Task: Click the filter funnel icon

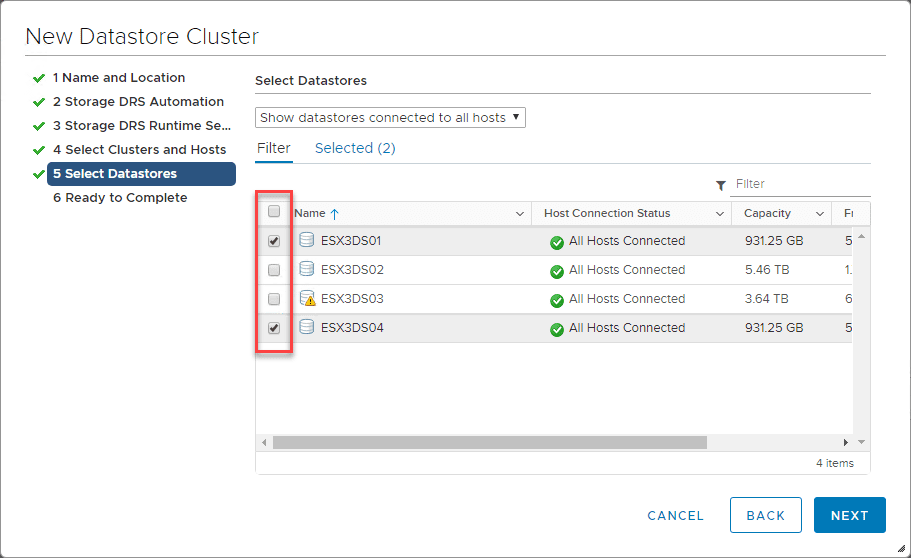Action: [721, 185]
